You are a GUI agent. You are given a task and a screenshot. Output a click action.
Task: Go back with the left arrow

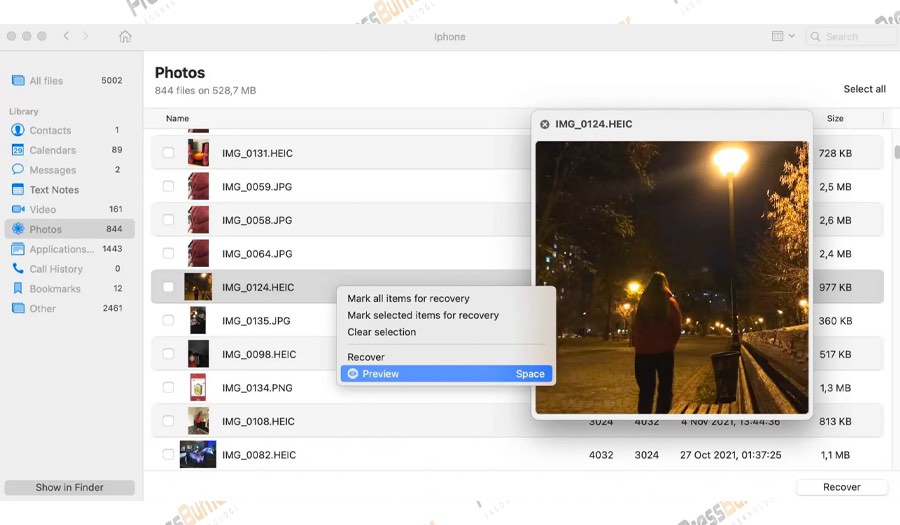(x=66, y=36)
